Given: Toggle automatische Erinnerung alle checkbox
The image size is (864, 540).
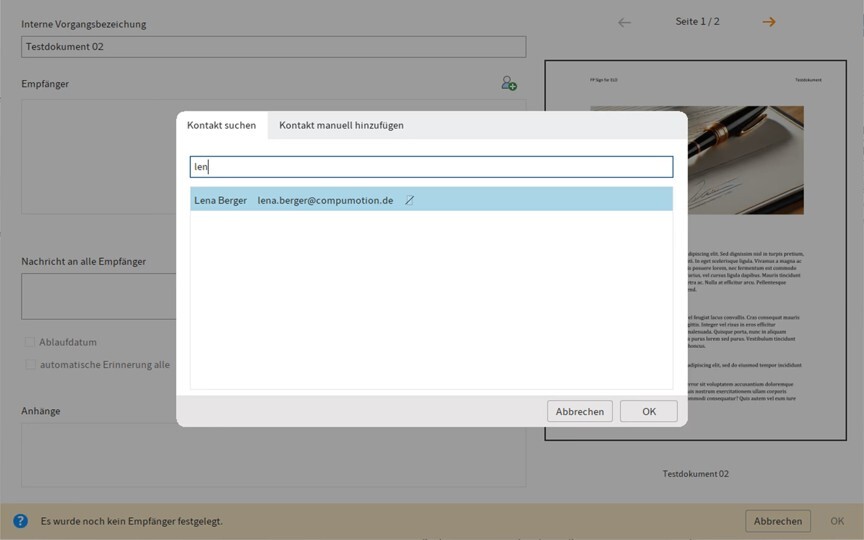Looking at the screenshot, I should (x=30, y=365).
